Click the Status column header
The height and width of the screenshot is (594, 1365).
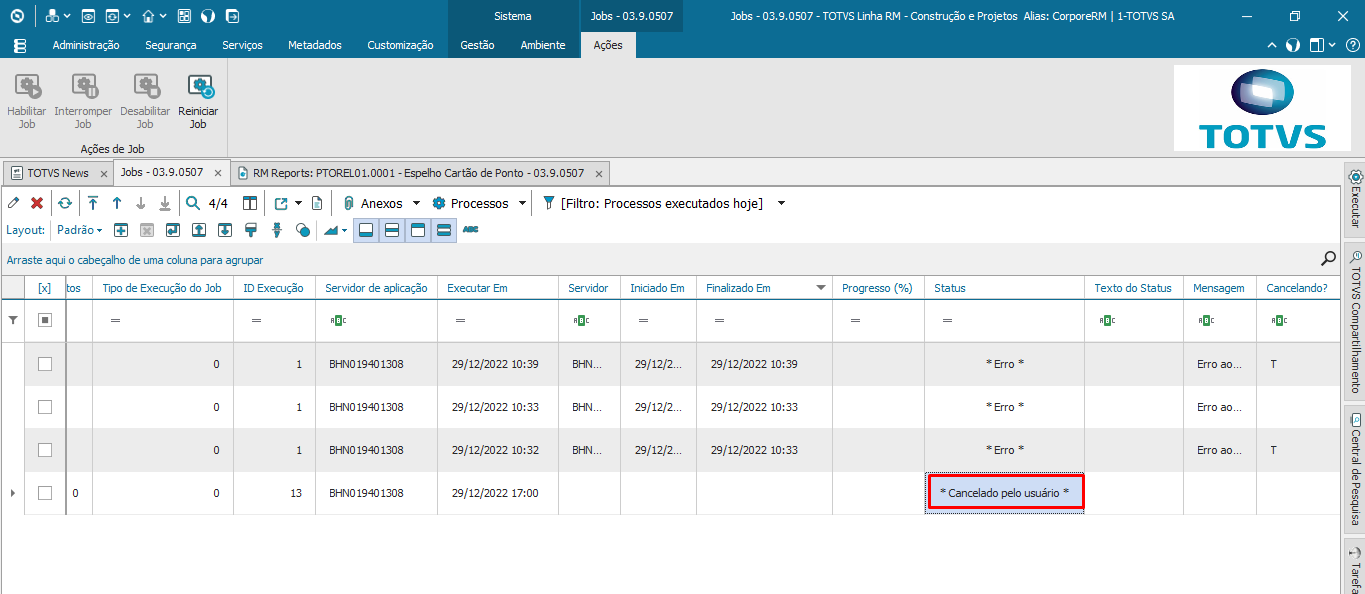[x=1004, y=288]
